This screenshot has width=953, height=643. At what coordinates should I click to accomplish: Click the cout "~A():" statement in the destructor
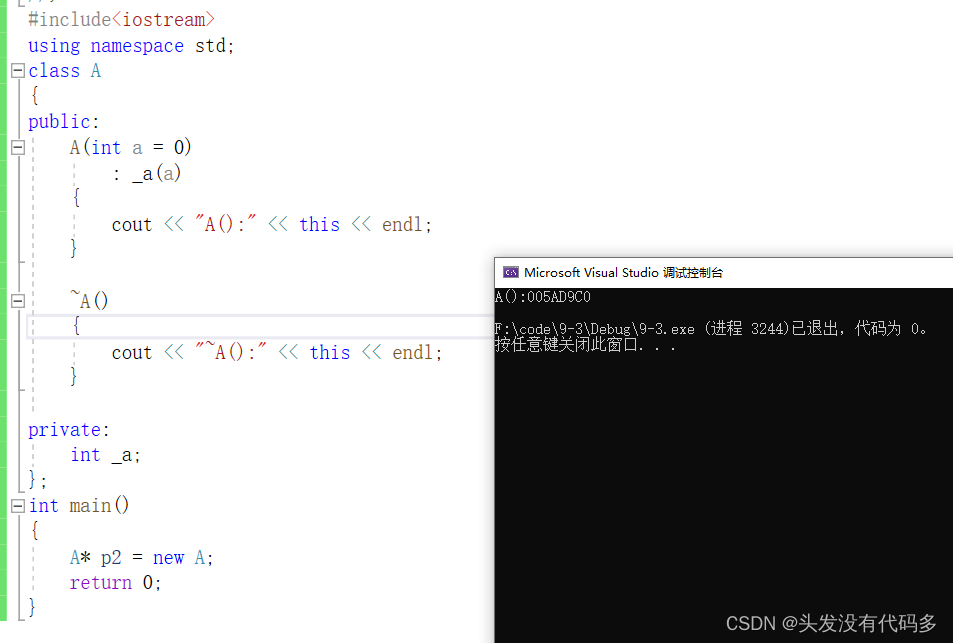pyautogui.click(x=277, y=352)
